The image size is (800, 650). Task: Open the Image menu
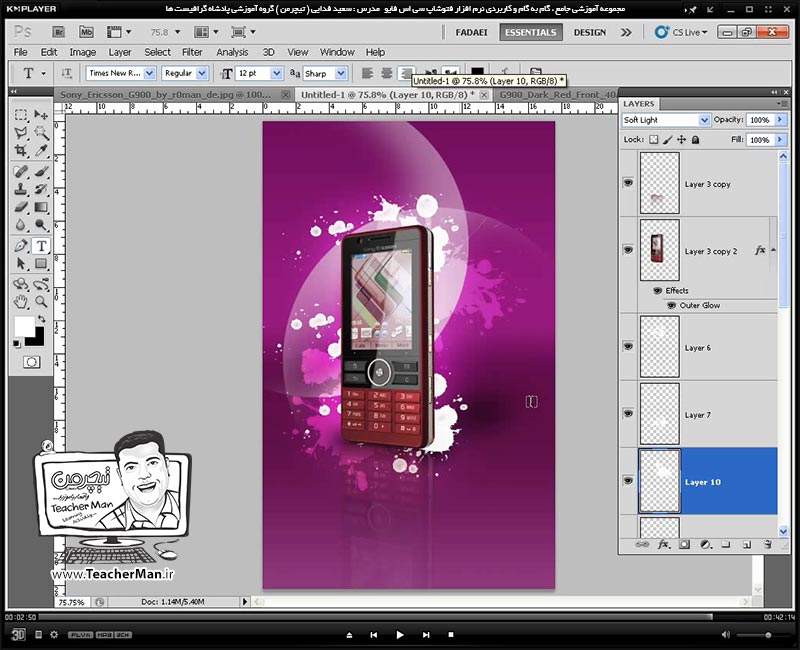(x=83, y=52)
